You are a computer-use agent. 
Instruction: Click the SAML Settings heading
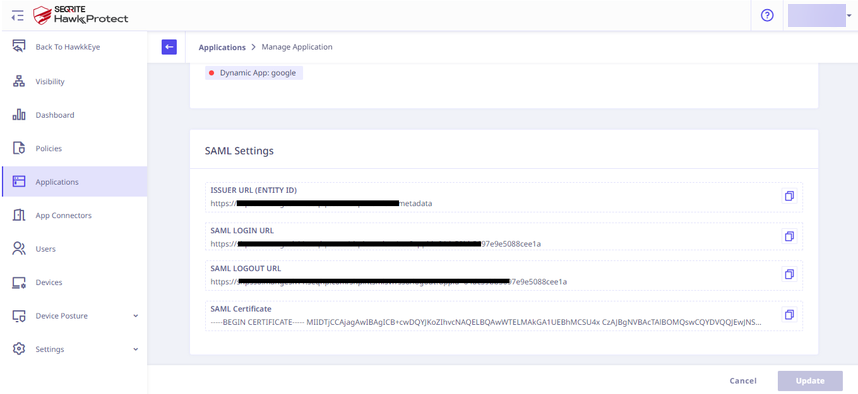click(x=239, y=151)
